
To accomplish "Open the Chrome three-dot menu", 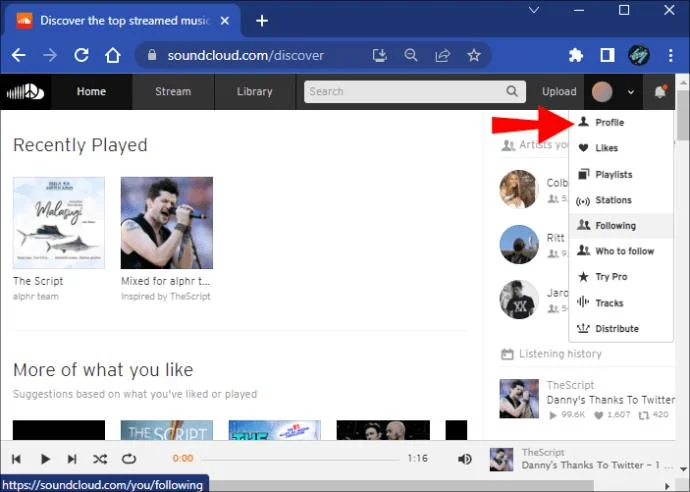I will 671,55.
